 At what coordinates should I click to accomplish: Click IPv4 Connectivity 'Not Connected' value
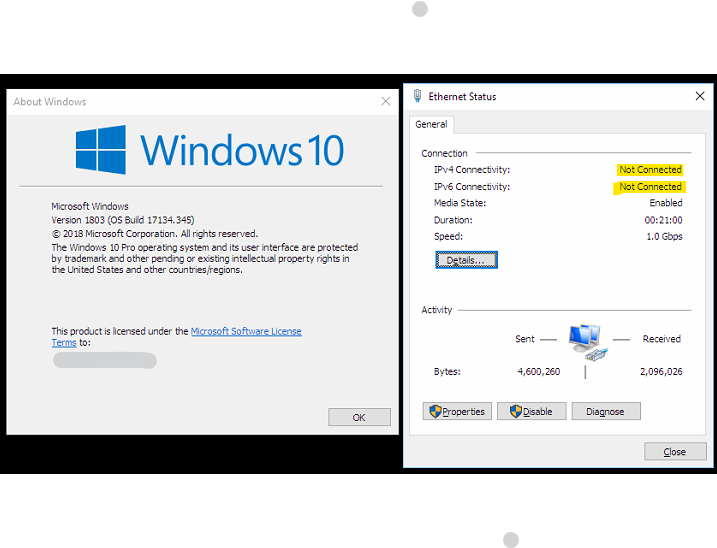point(650,170)
